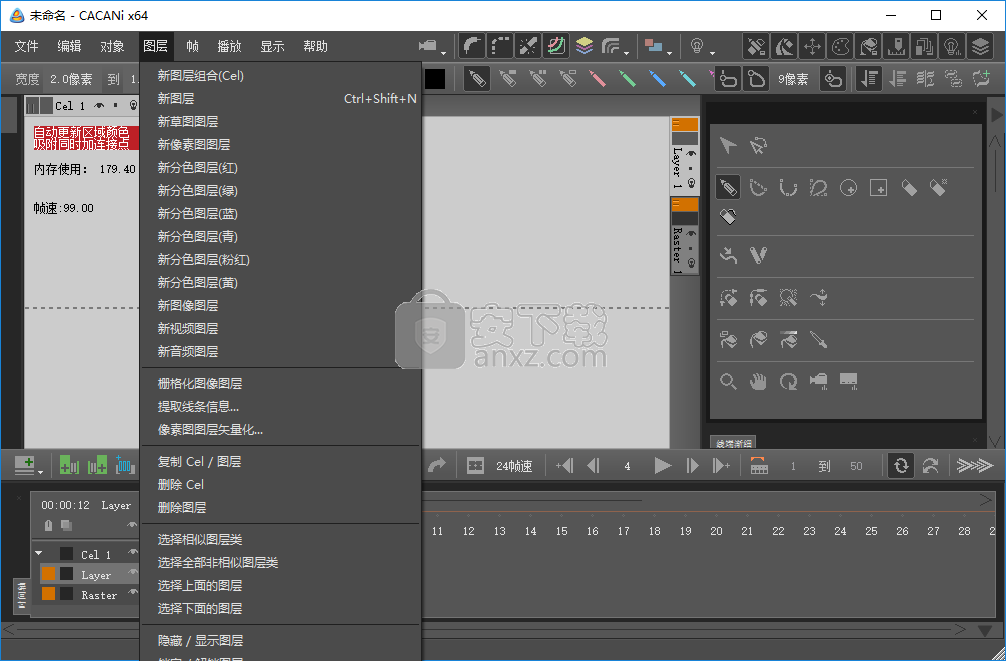Click the end frame field showing 50

(856, 467)
